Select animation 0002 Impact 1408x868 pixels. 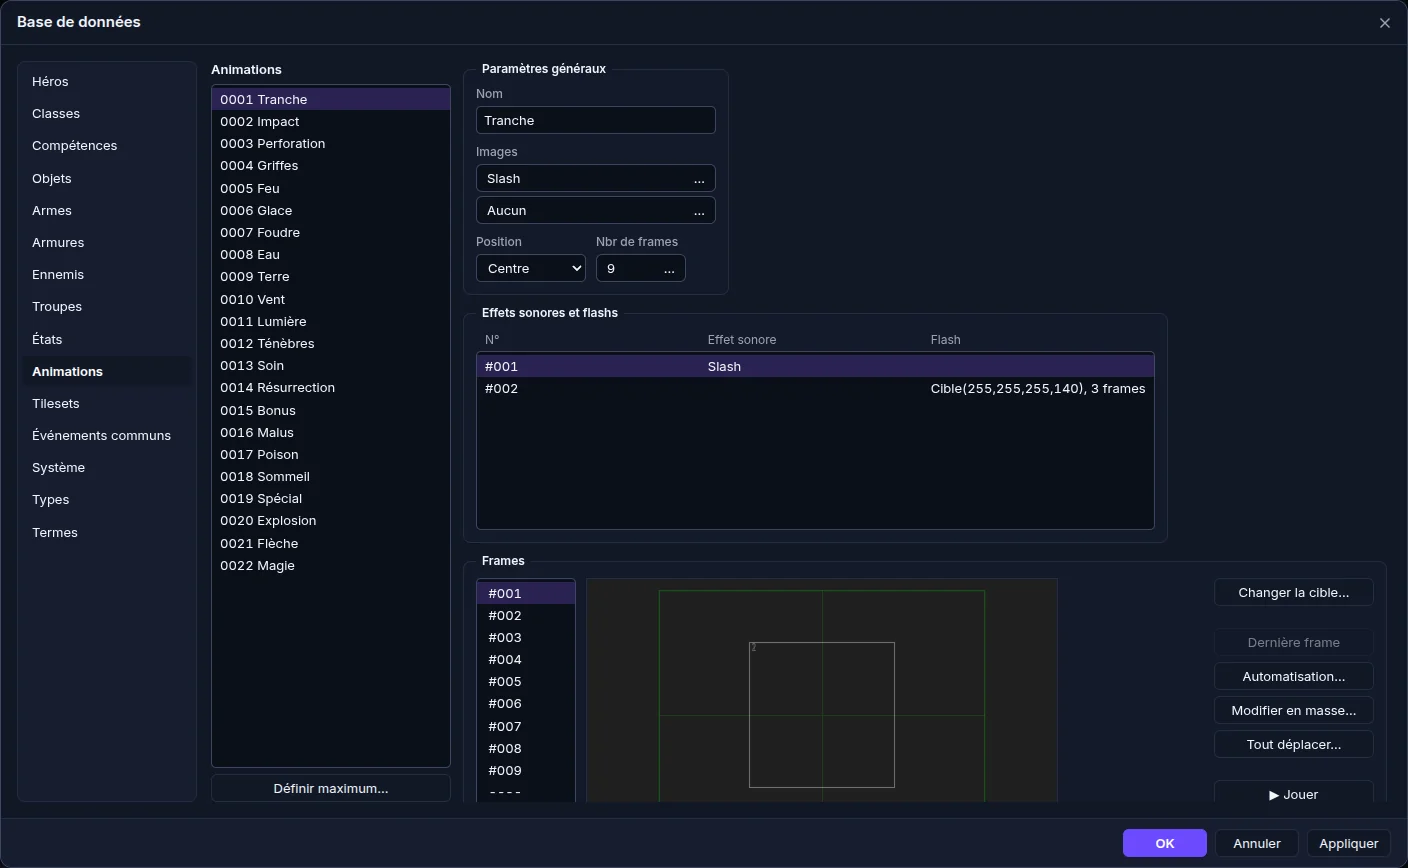[x=331, y=121]
